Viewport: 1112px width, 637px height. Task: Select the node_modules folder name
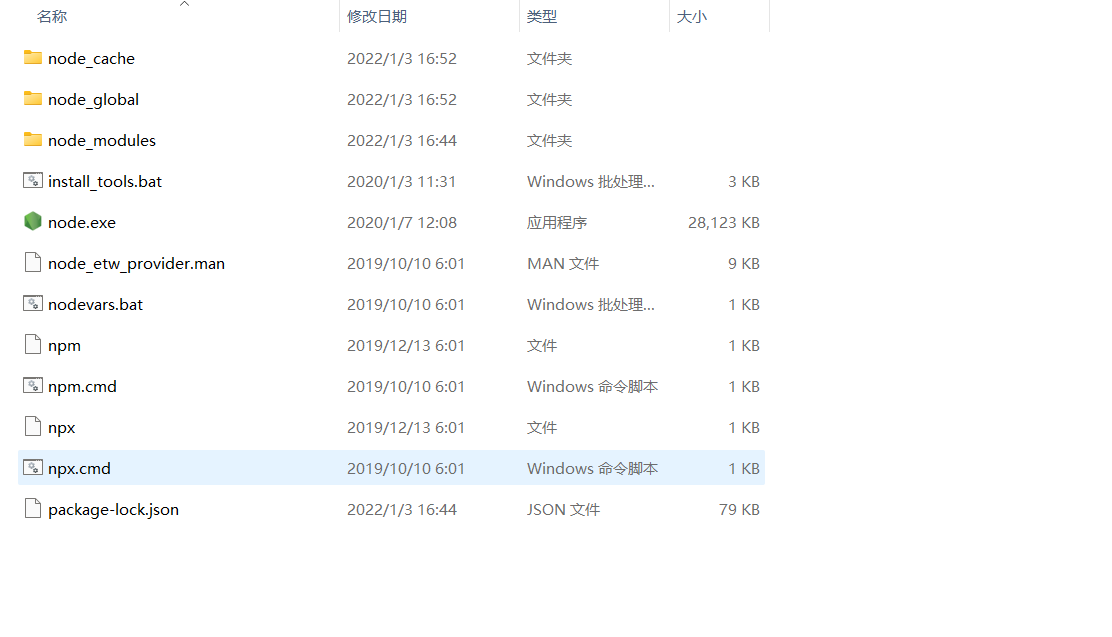click(x=102, y=140)
